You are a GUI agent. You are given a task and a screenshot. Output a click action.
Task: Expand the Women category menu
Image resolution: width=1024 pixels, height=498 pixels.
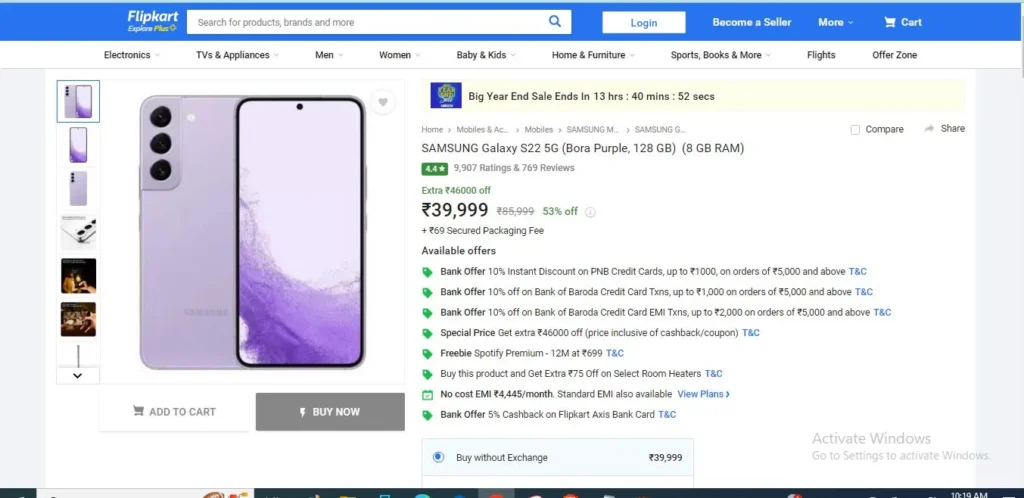pos(400,55)
